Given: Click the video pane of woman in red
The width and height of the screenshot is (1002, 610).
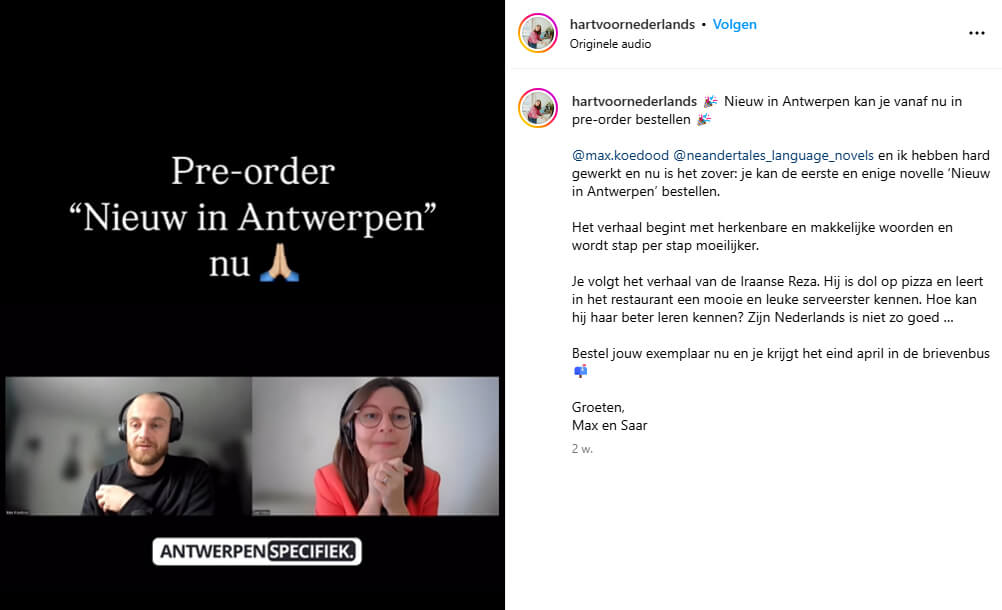Looking at the screenshot, I should click(x=375, y=446).
